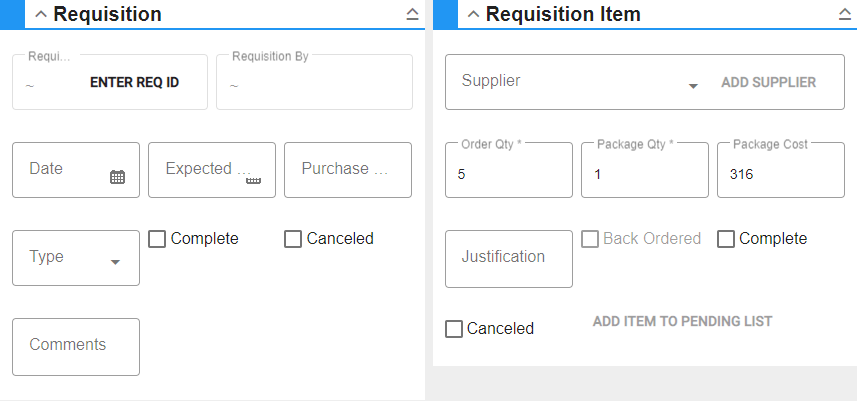This screenshot has height=401, width=857.
Task: Click the Requisition panel top-right collapse icon
Action: pos(413,14)
